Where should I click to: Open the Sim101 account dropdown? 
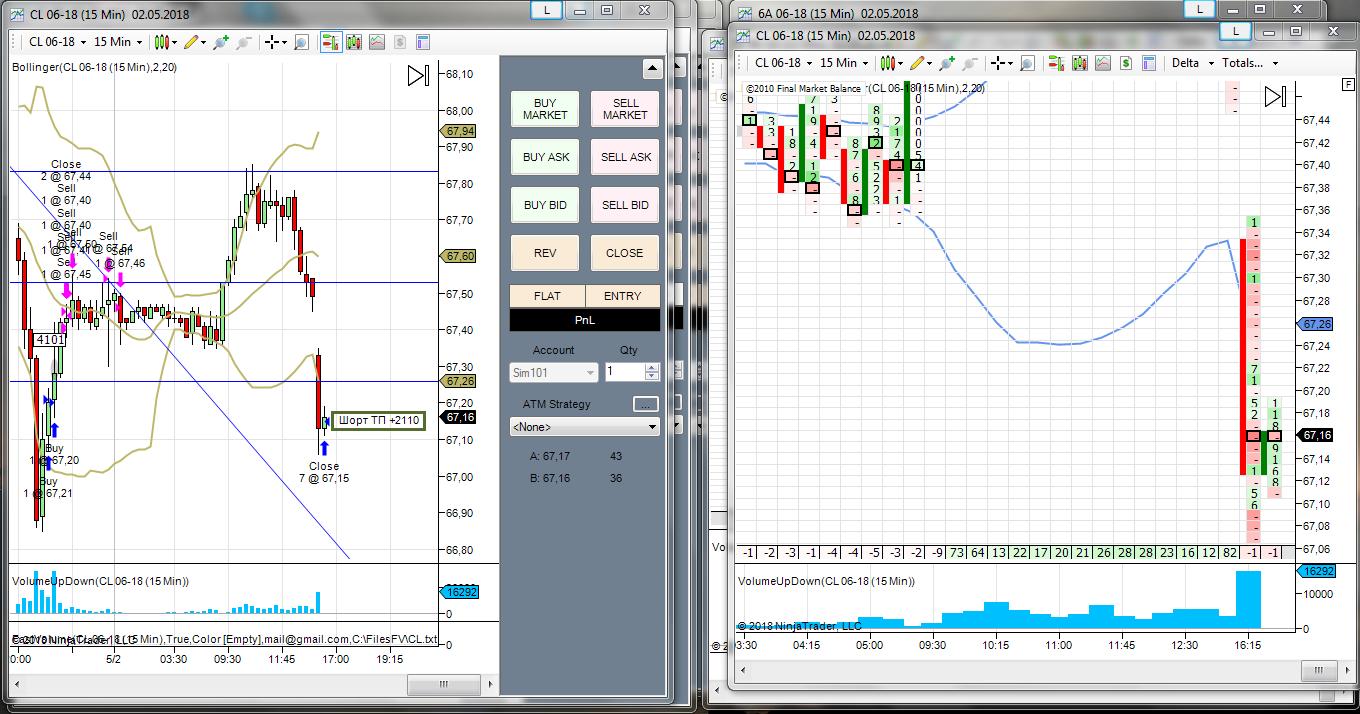554,372
